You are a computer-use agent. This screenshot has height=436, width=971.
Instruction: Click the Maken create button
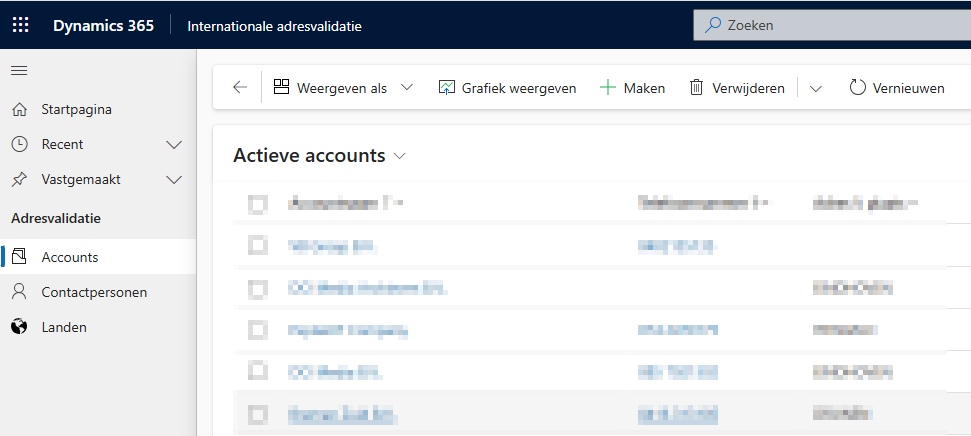[632, 88]
